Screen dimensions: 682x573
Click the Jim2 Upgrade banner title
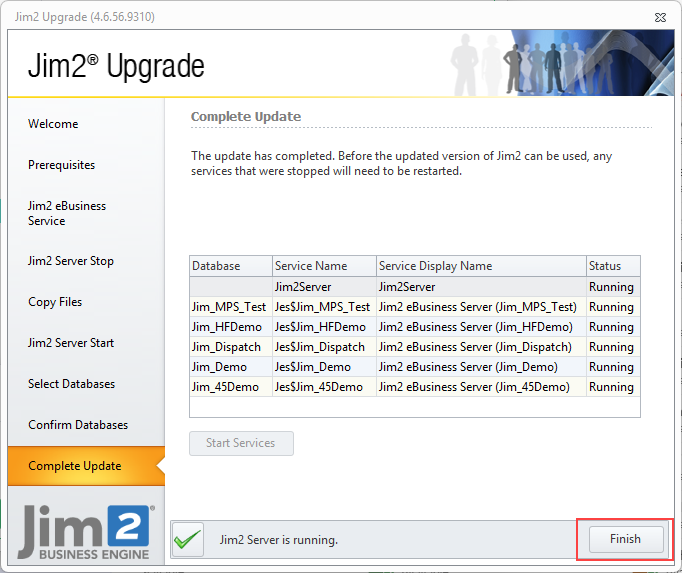pyautogui.click(x=116, y=66)
